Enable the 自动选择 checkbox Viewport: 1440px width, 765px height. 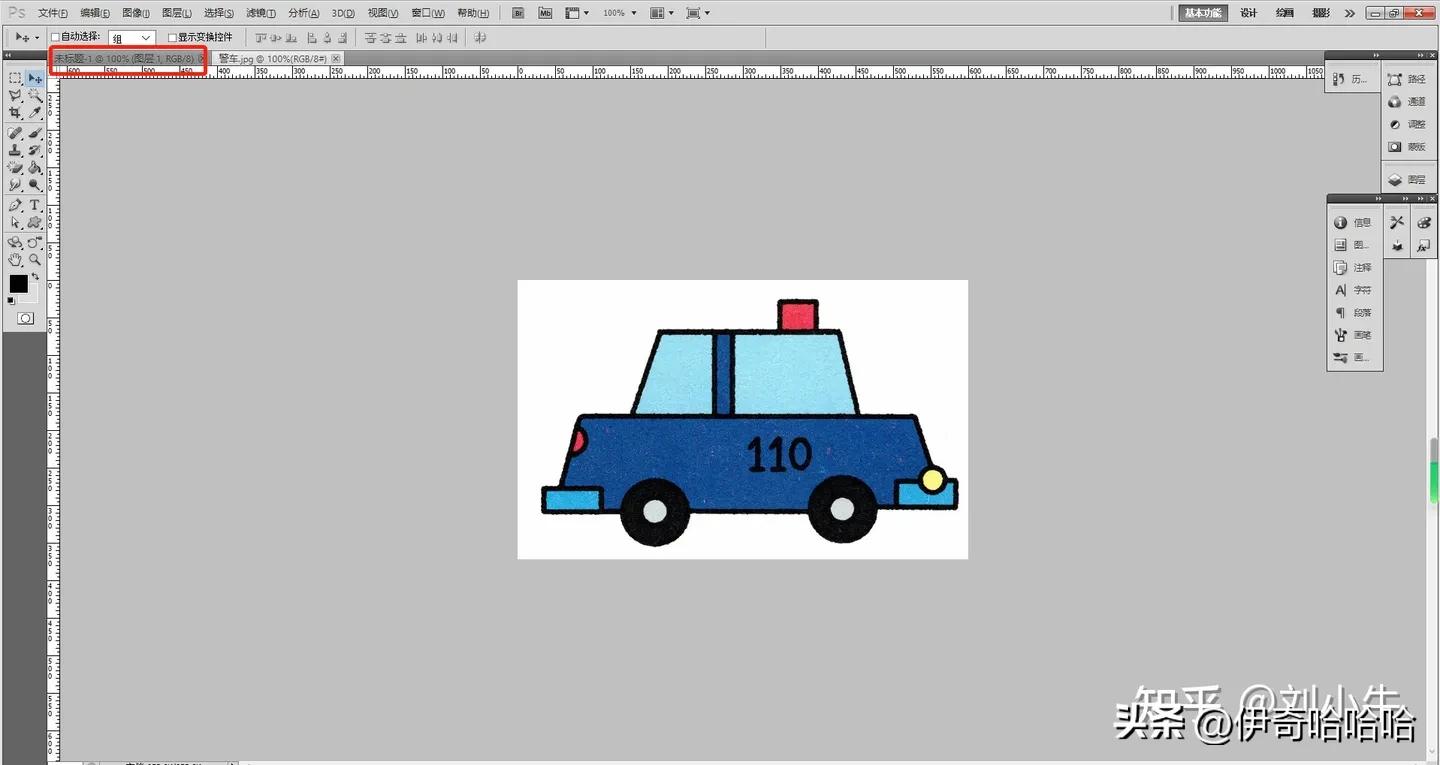pos(56,37)
